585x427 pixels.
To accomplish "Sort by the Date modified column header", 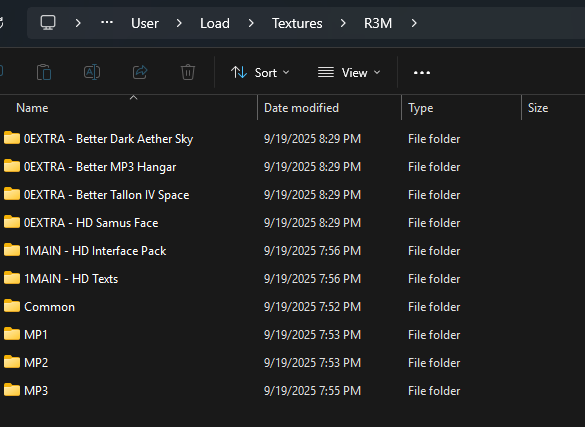I will tap(301, 108).
